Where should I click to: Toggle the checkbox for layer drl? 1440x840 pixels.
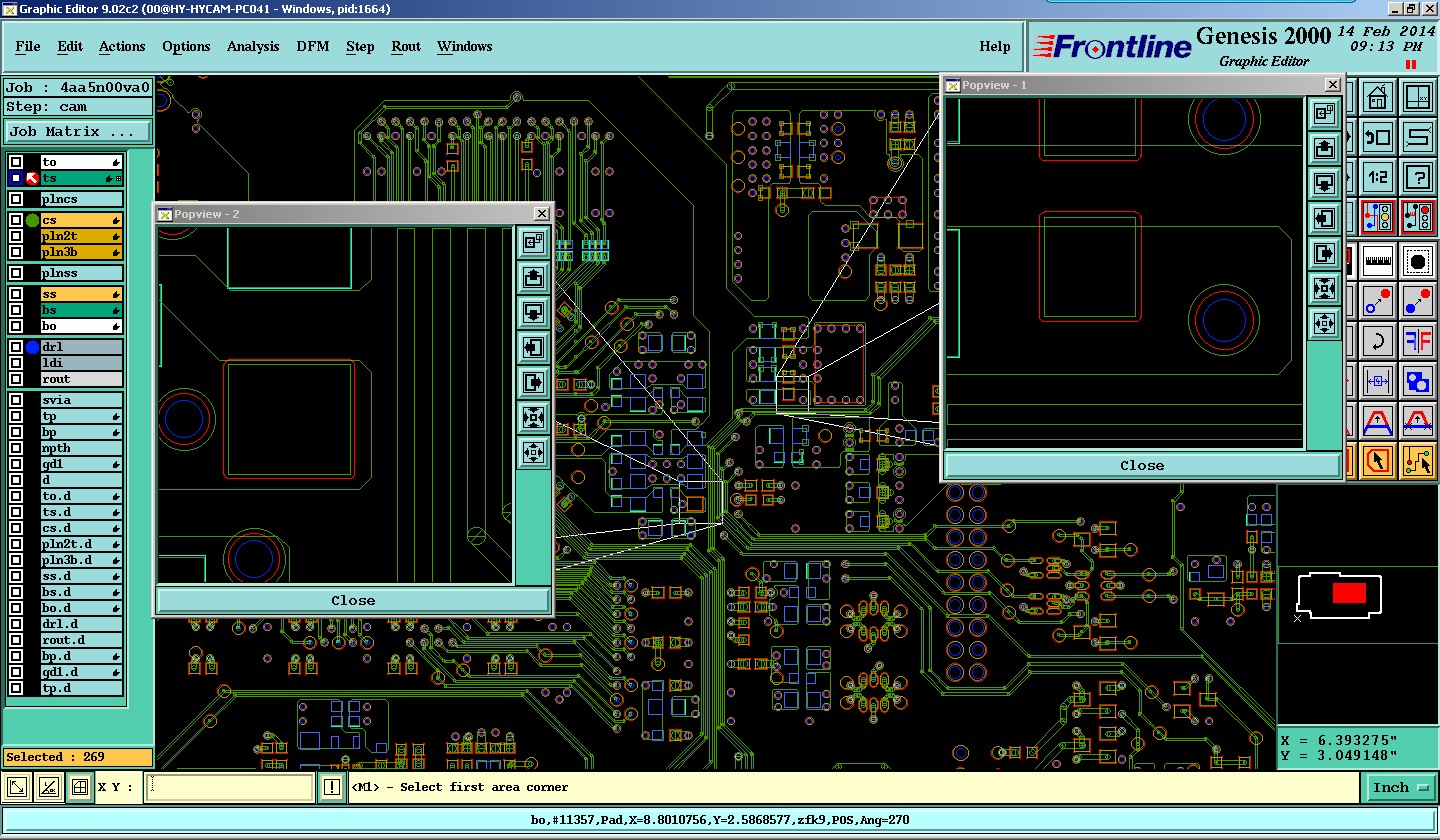pos(16,347)
